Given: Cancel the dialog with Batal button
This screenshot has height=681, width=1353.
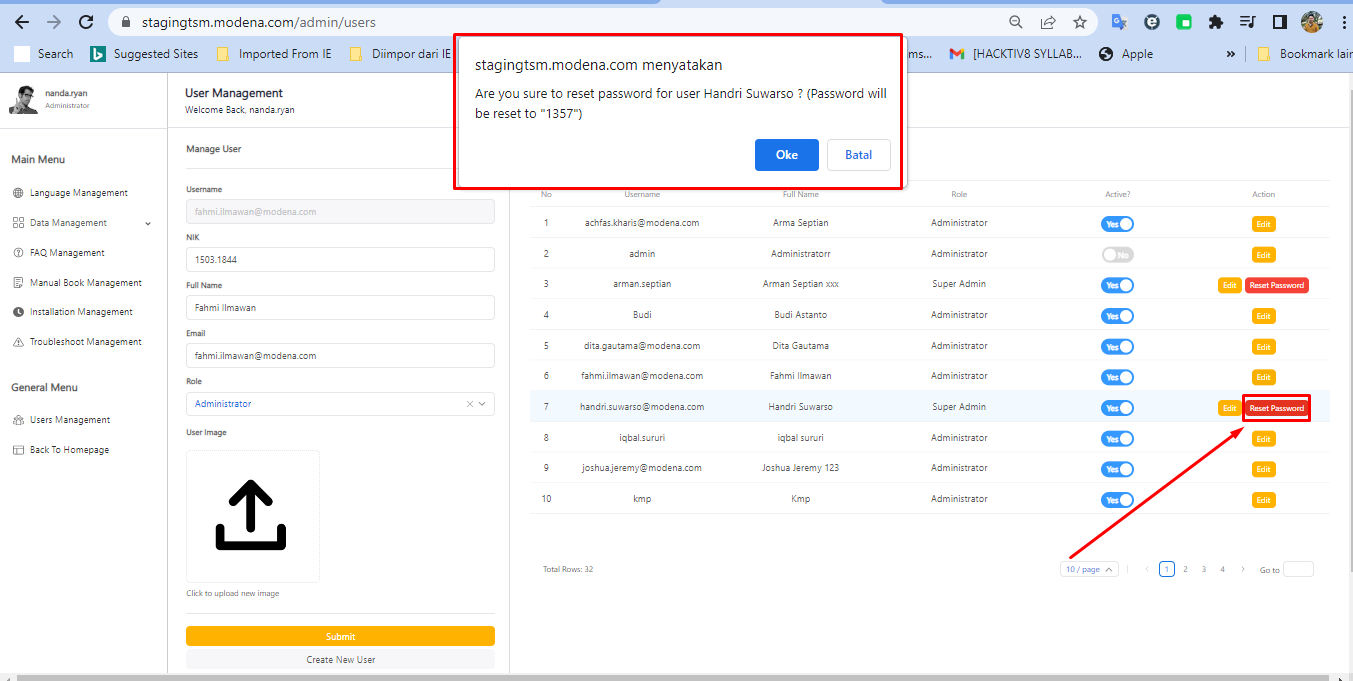Looking at the screenshot, I should point(858,155).
